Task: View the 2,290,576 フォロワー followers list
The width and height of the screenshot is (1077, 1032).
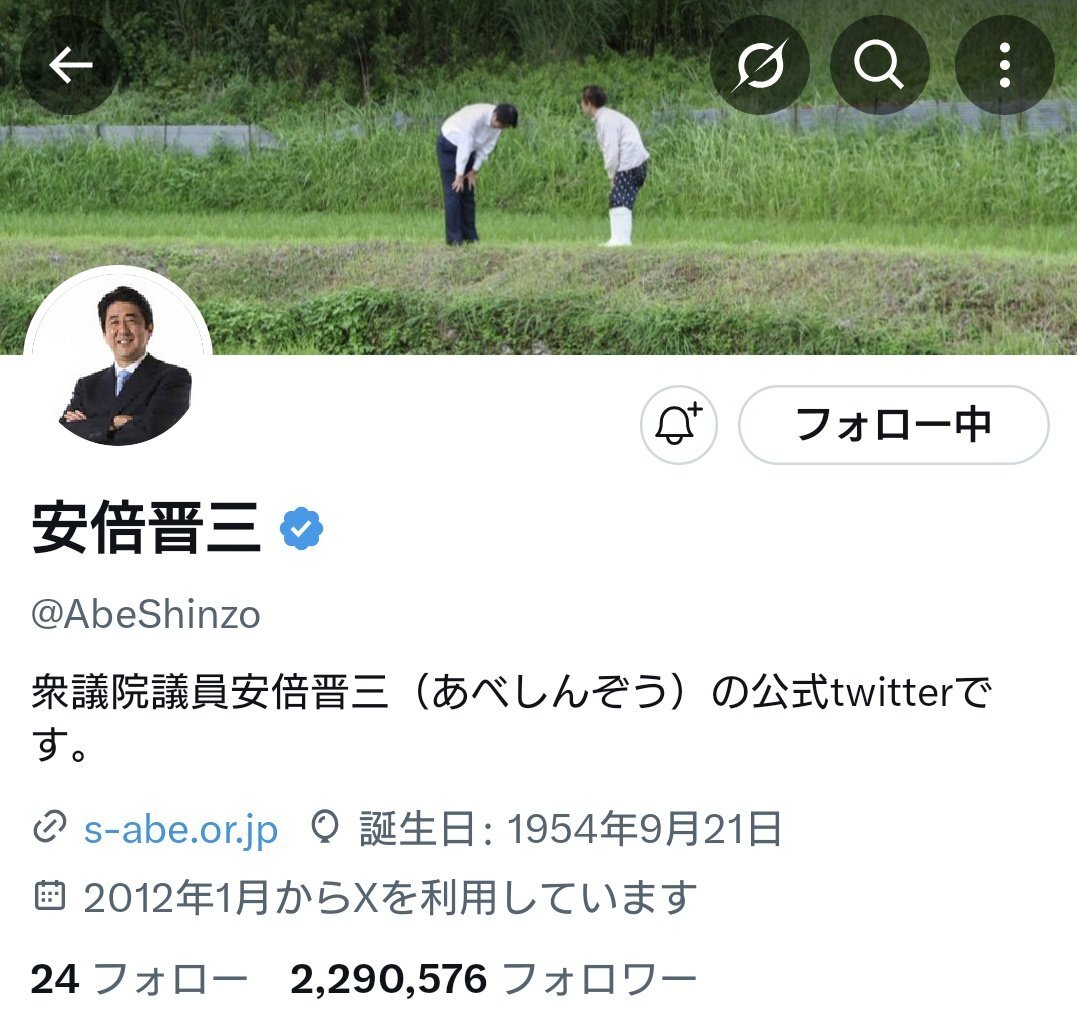Action: click(x=493, y=979)
